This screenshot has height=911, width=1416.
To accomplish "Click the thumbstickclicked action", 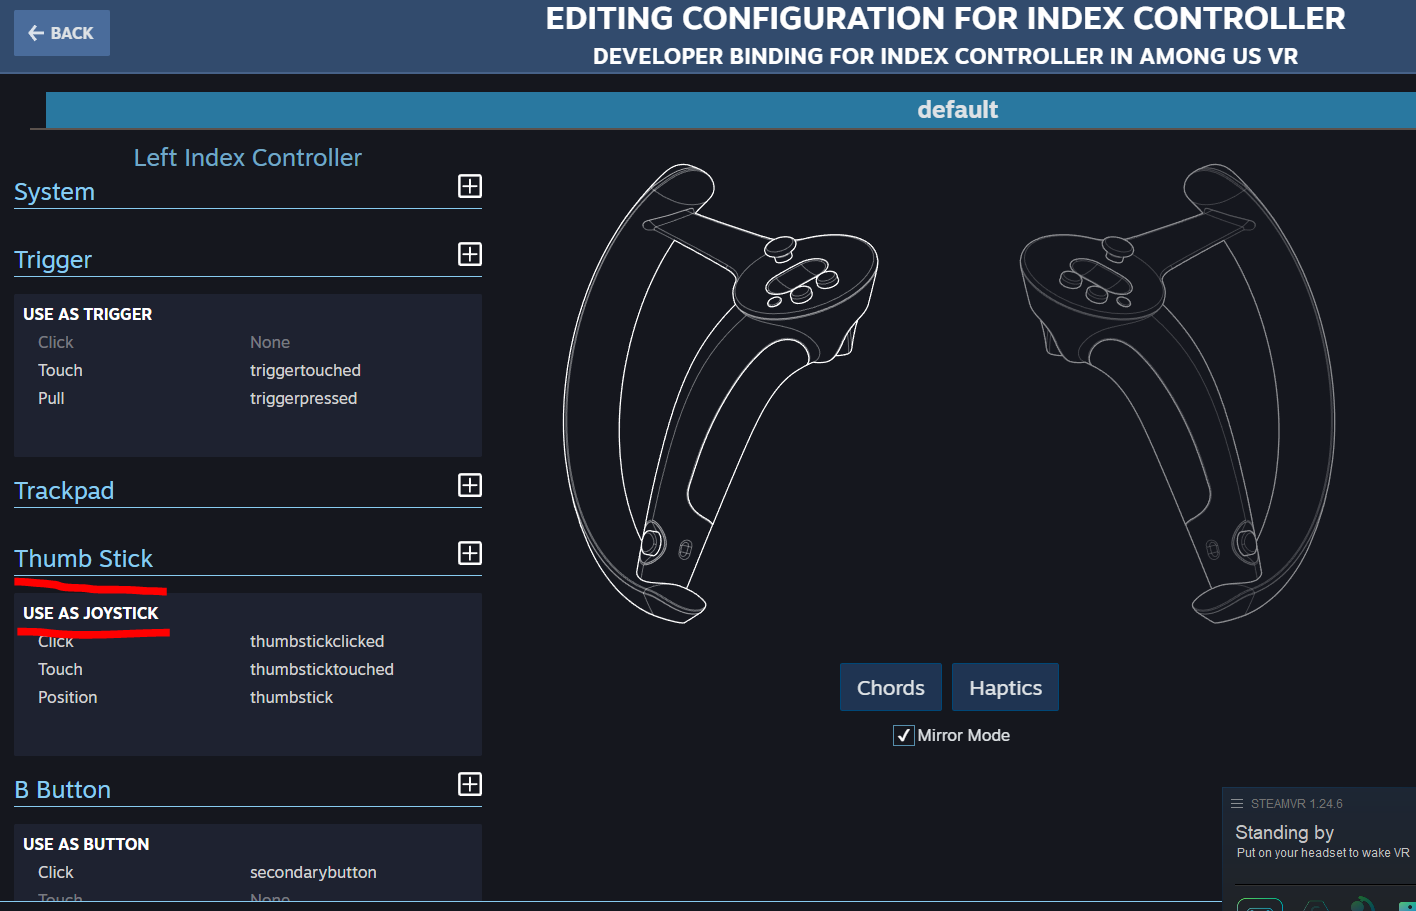I will tap(317, 641).
